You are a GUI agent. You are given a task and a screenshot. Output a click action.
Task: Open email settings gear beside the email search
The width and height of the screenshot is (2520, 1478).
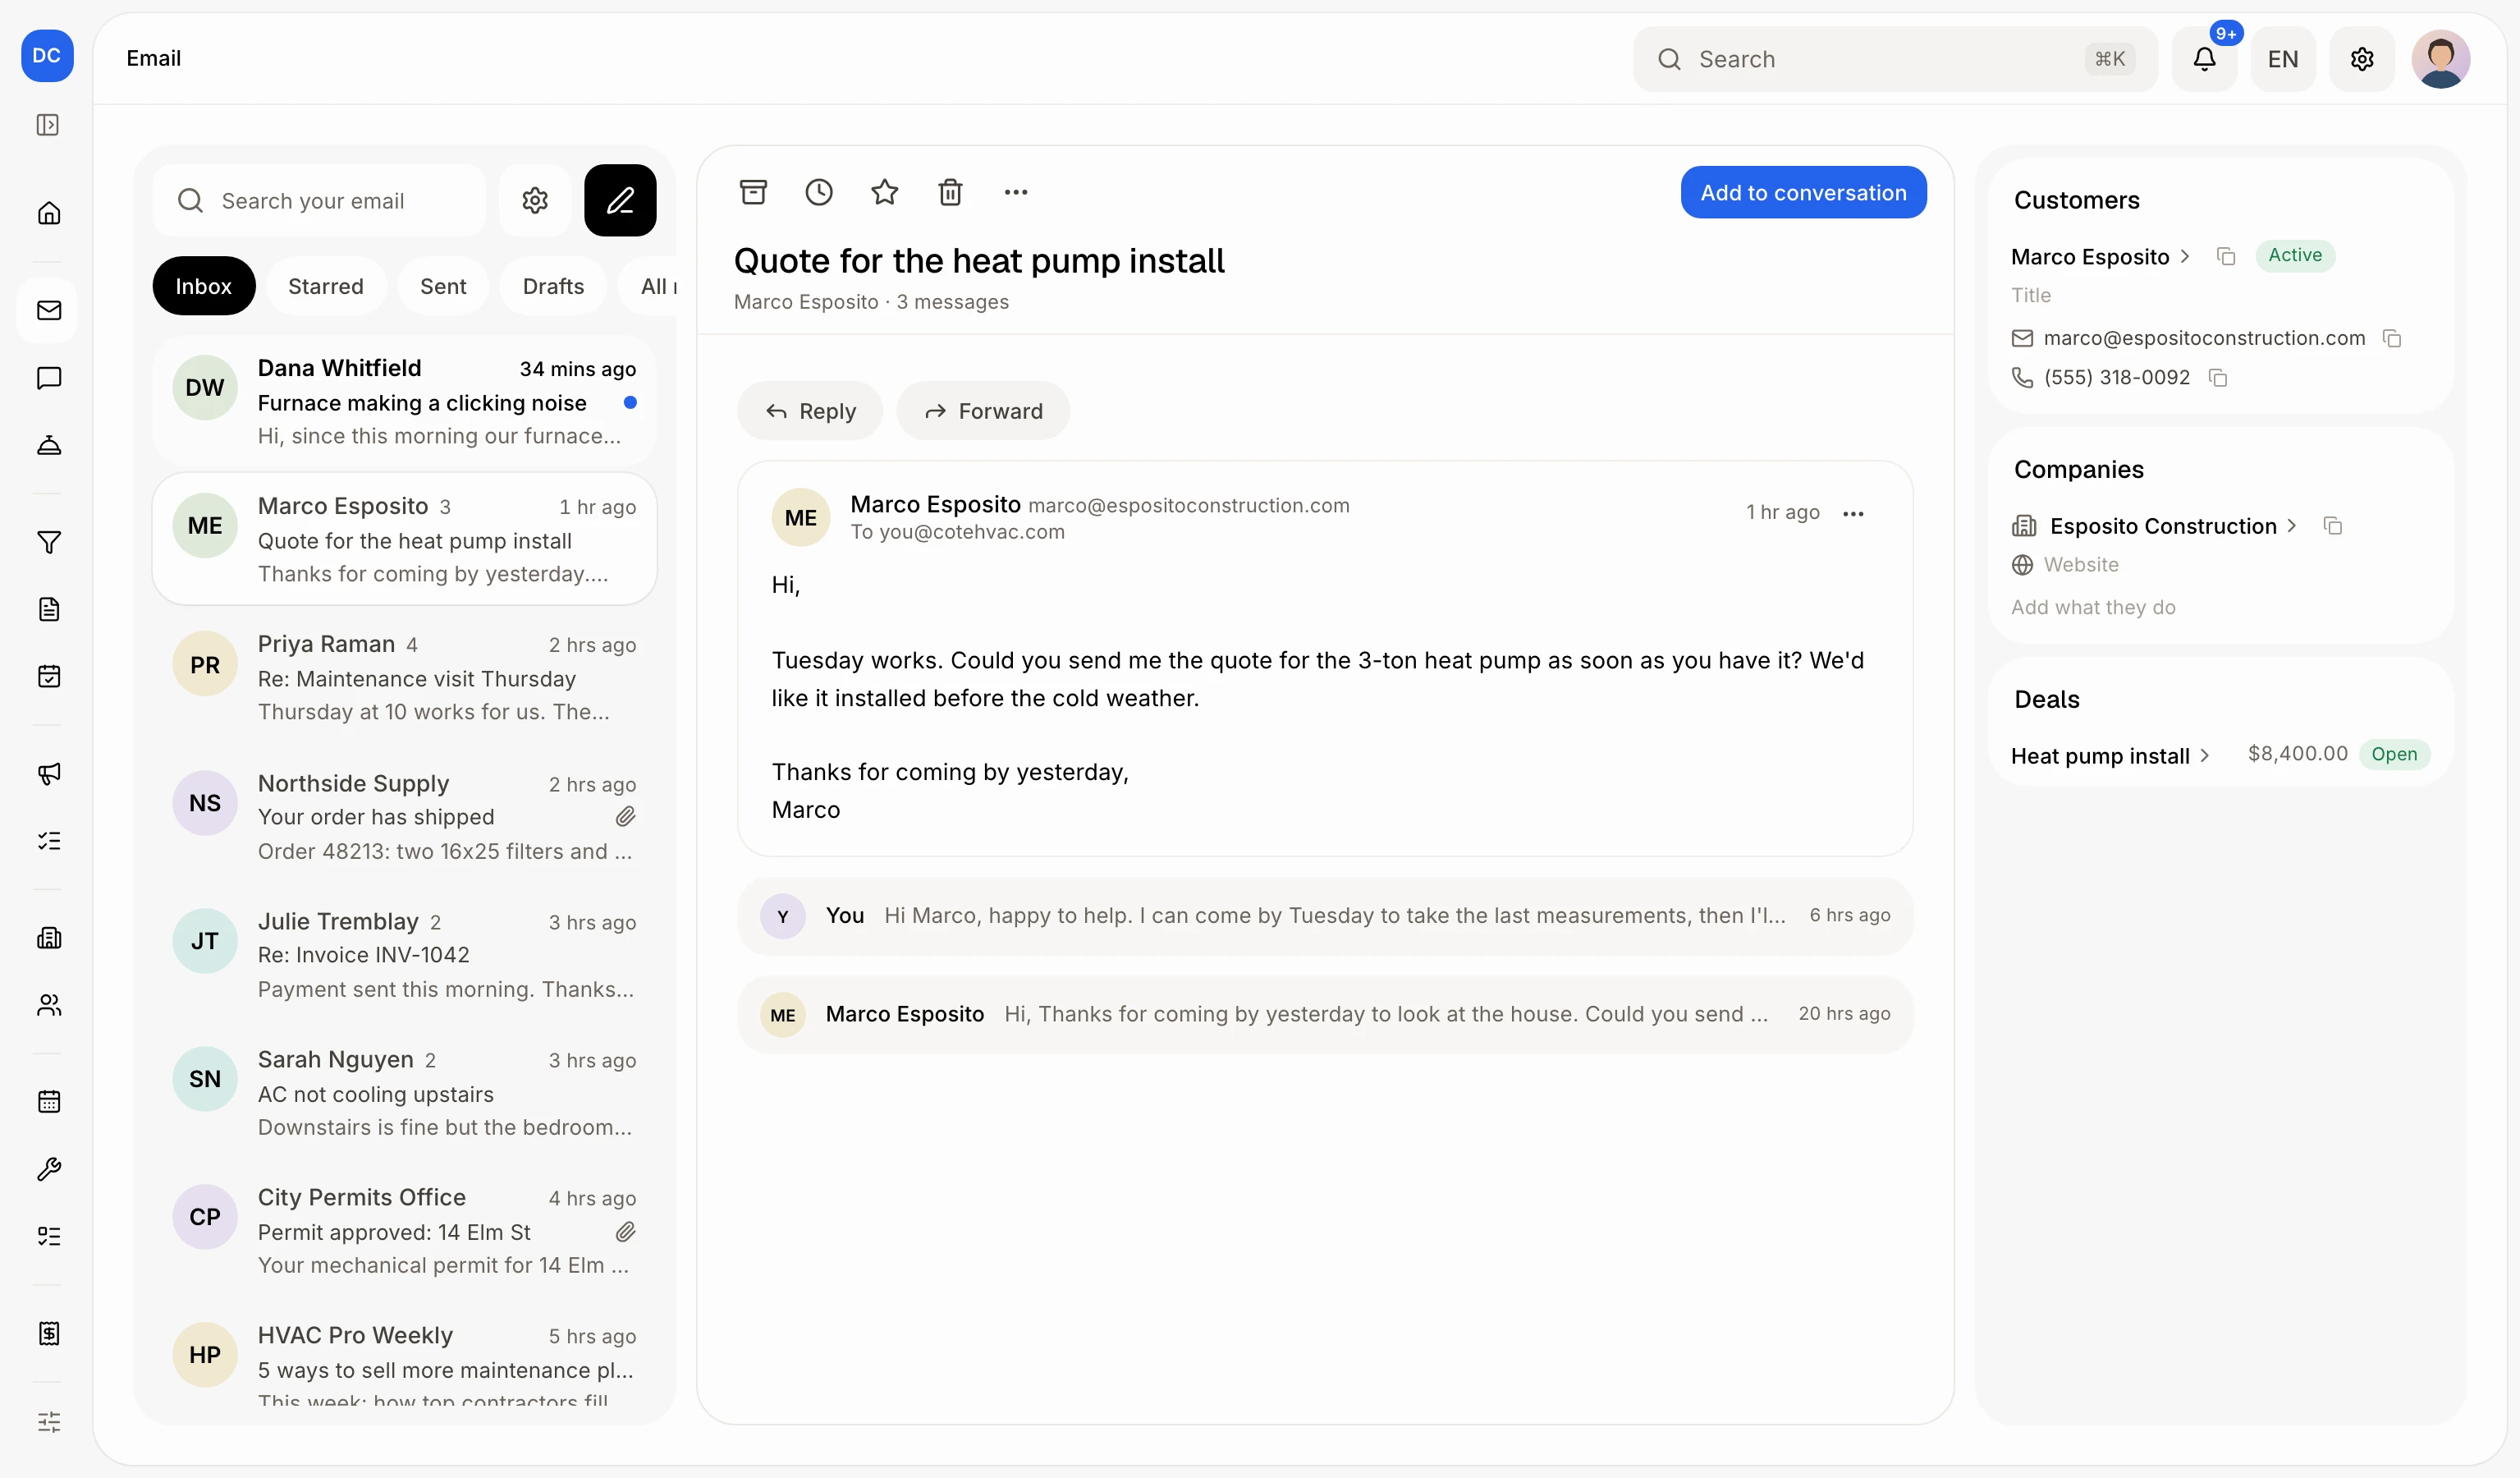click(x=535, y=200)
